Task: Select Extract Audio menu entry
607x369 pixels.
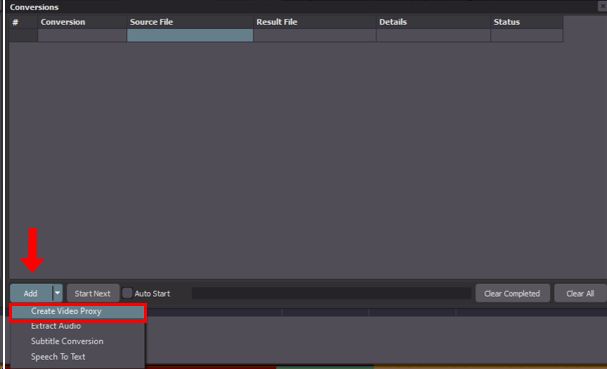Action: [78, 326]
